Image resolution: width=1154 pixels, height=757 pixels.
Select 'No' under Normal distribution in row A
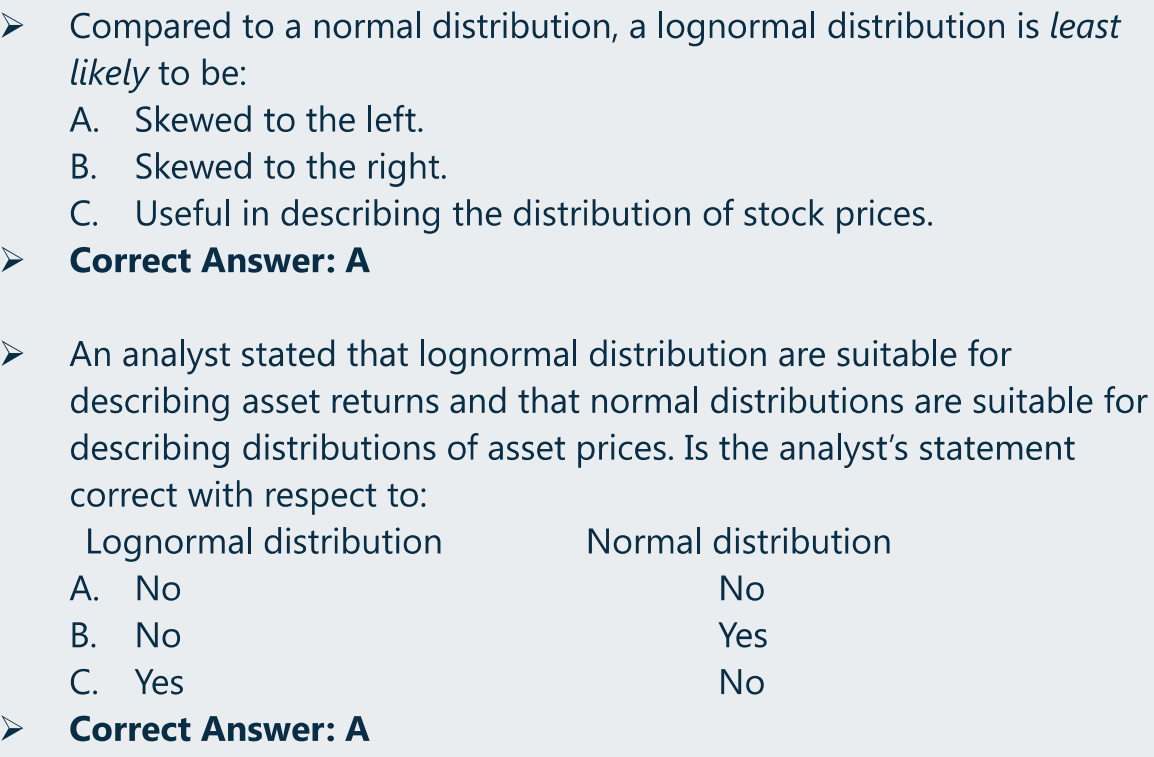(x=741, y=589)
